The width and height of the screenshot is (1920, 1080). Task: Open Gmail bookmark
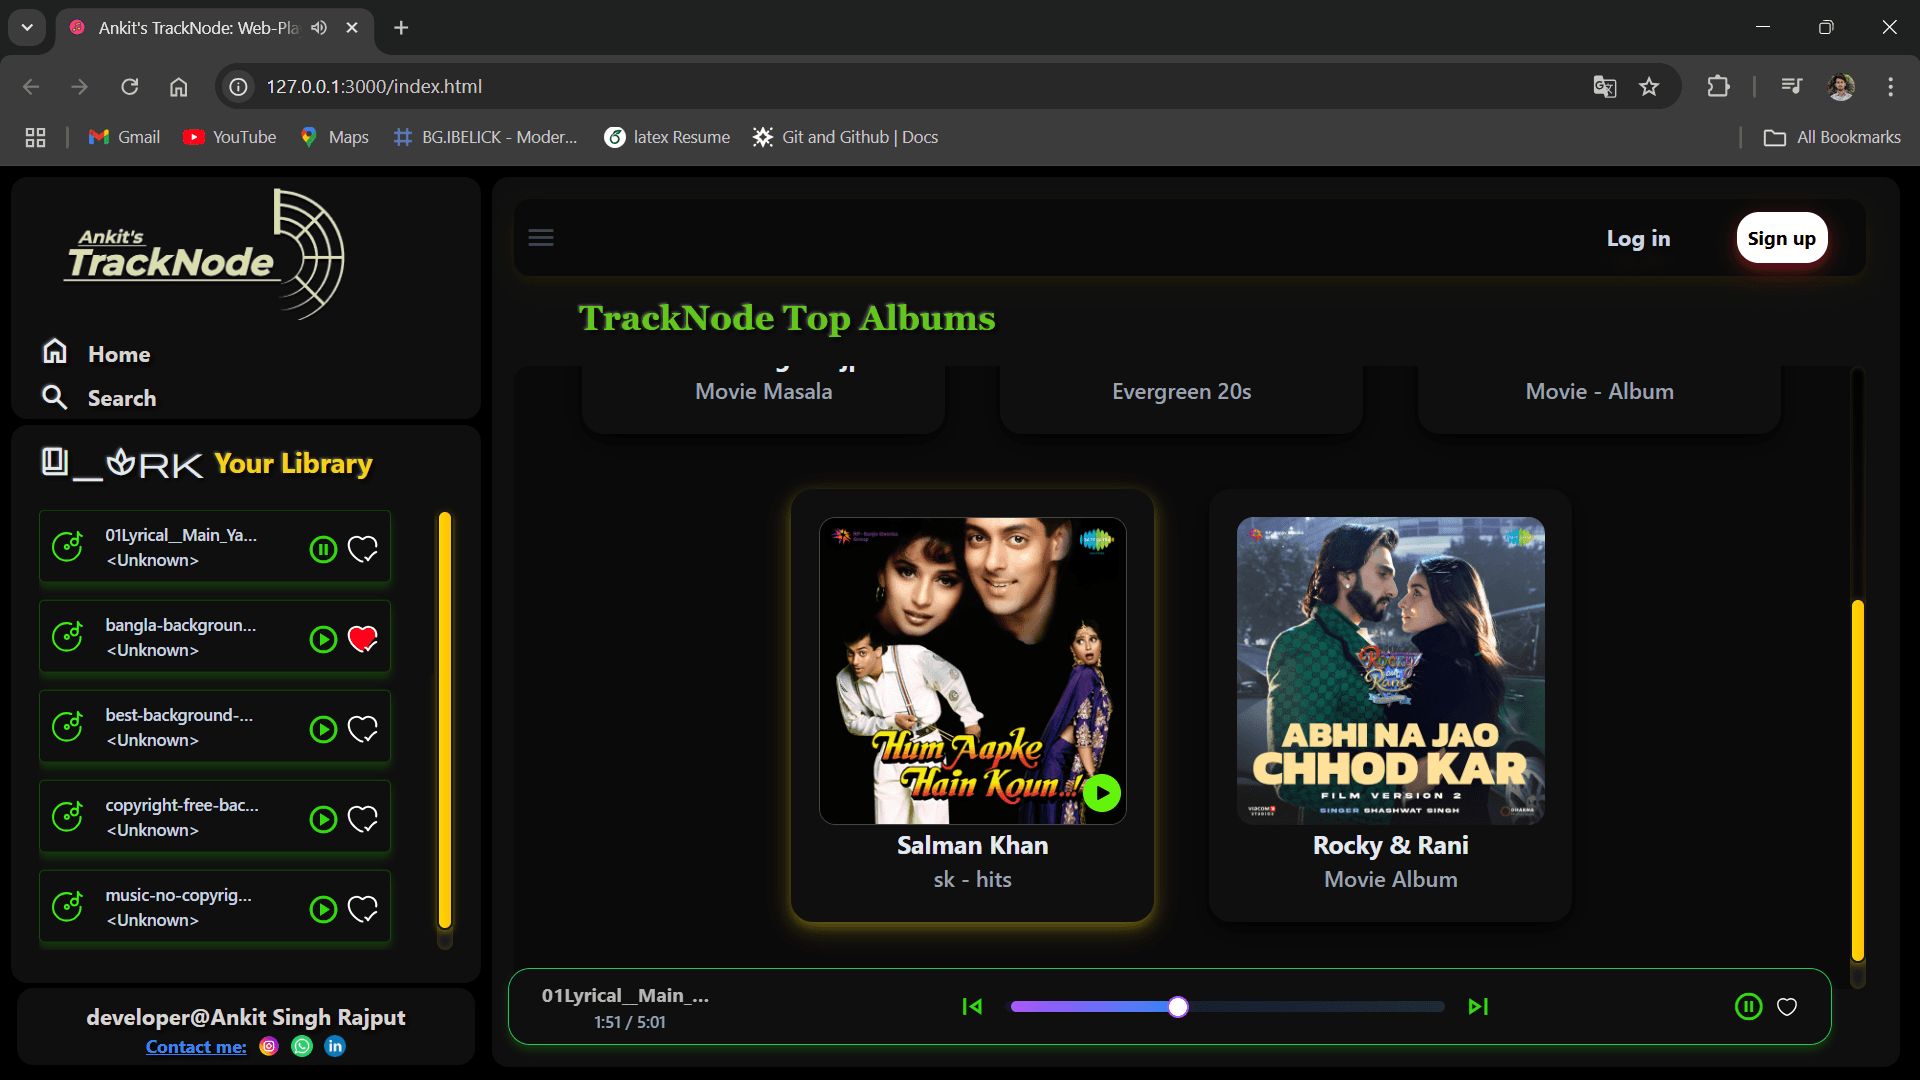[x=124, y=137]
